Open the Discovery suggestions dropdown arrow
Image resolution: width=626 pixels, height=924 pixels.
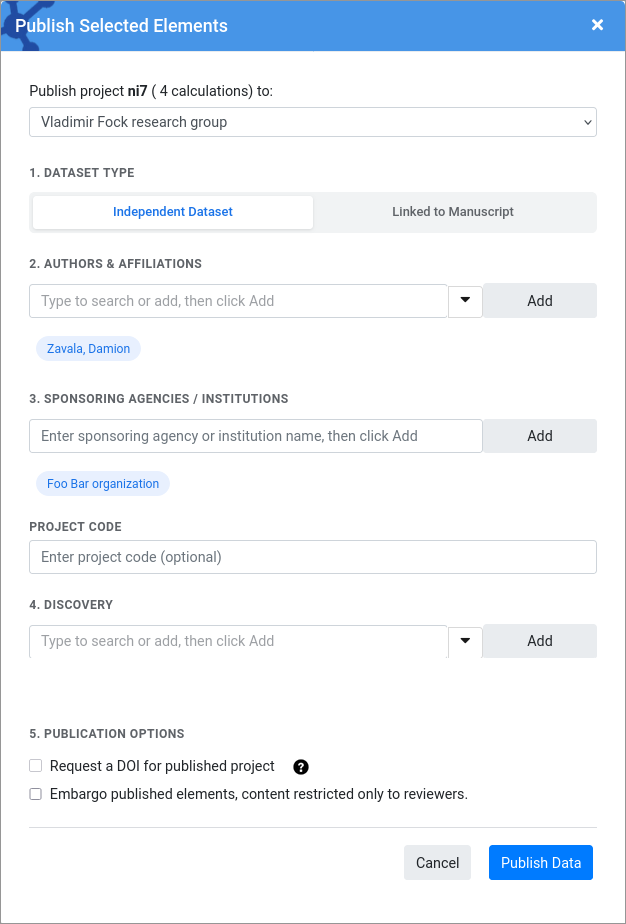(x=465, y=641)
